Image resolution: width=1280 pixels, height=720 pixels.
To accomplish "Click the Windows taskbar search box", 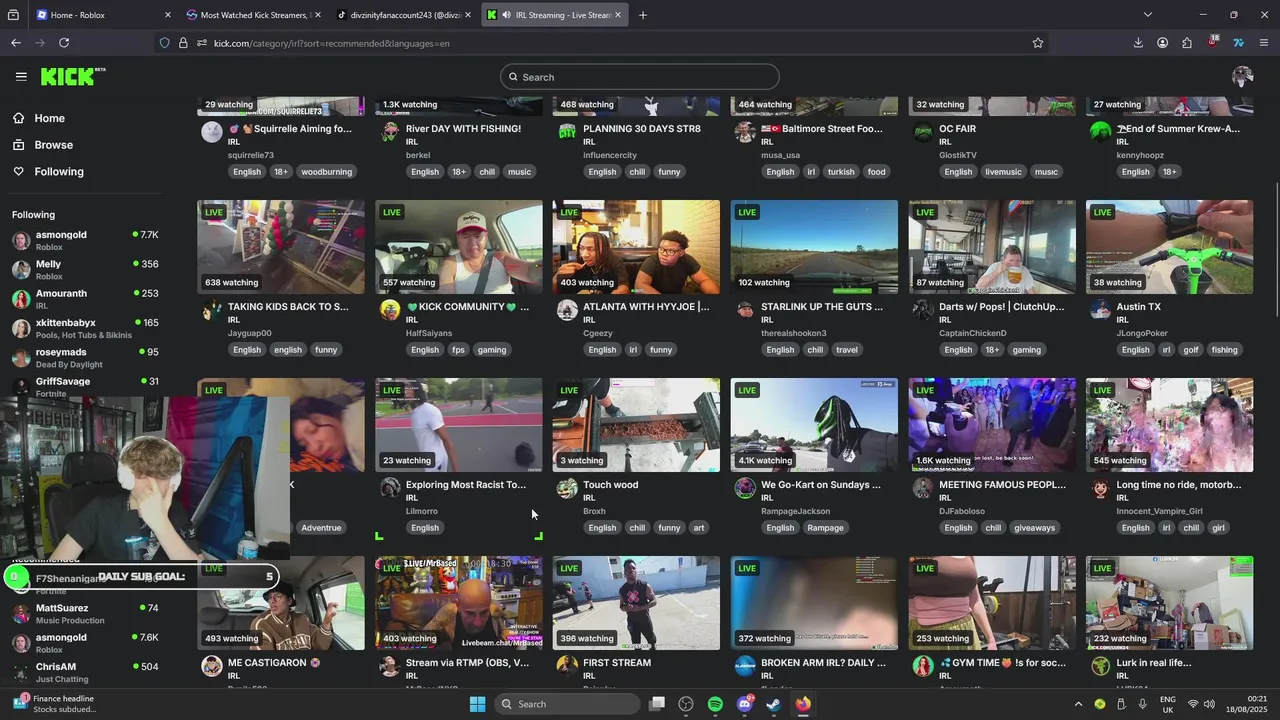I will [567, 704].
